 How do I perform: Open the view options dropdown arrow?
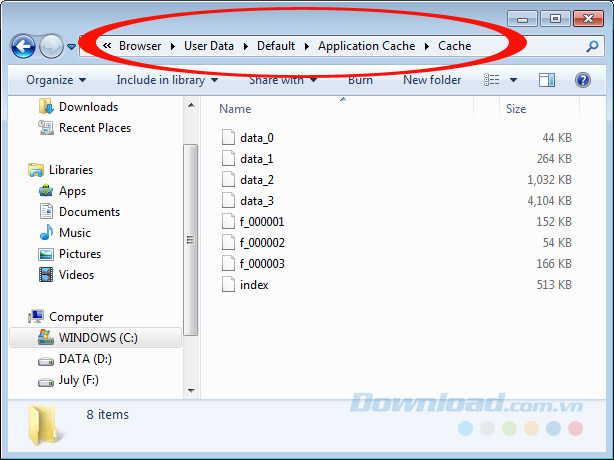pos(513,80)
